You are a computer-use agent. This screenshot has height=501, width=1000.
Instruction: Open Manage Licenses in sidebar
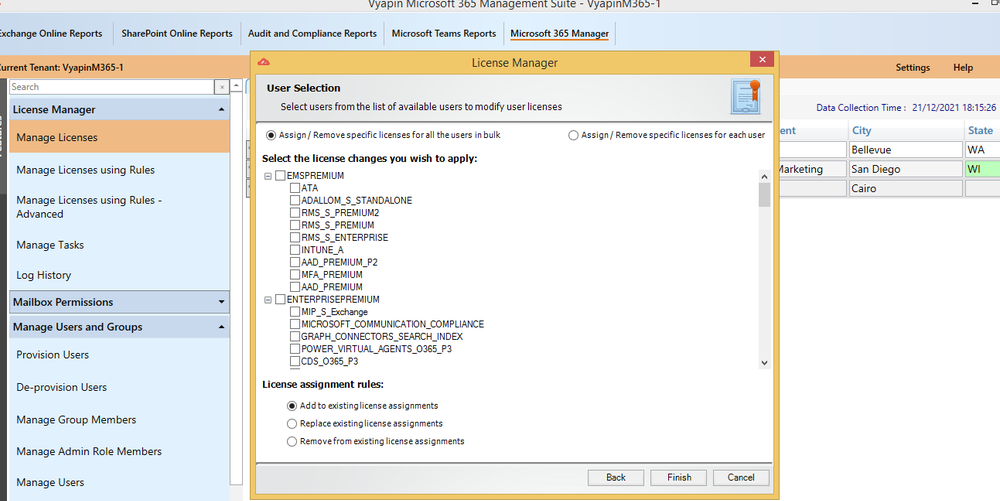[119, 138]
